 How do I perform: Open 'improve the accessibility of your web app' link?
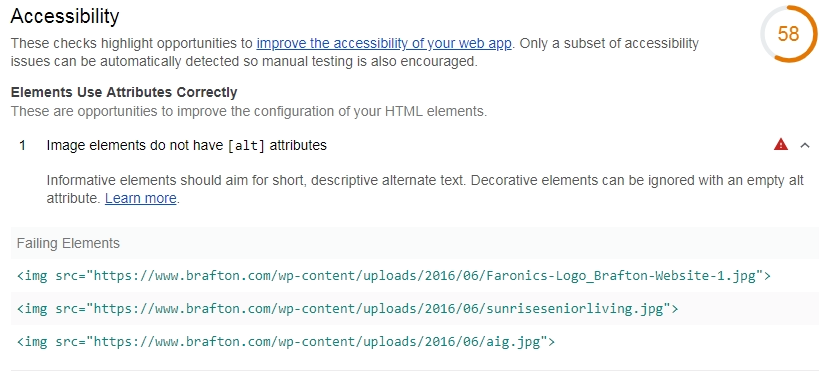[x=384, y=43]
